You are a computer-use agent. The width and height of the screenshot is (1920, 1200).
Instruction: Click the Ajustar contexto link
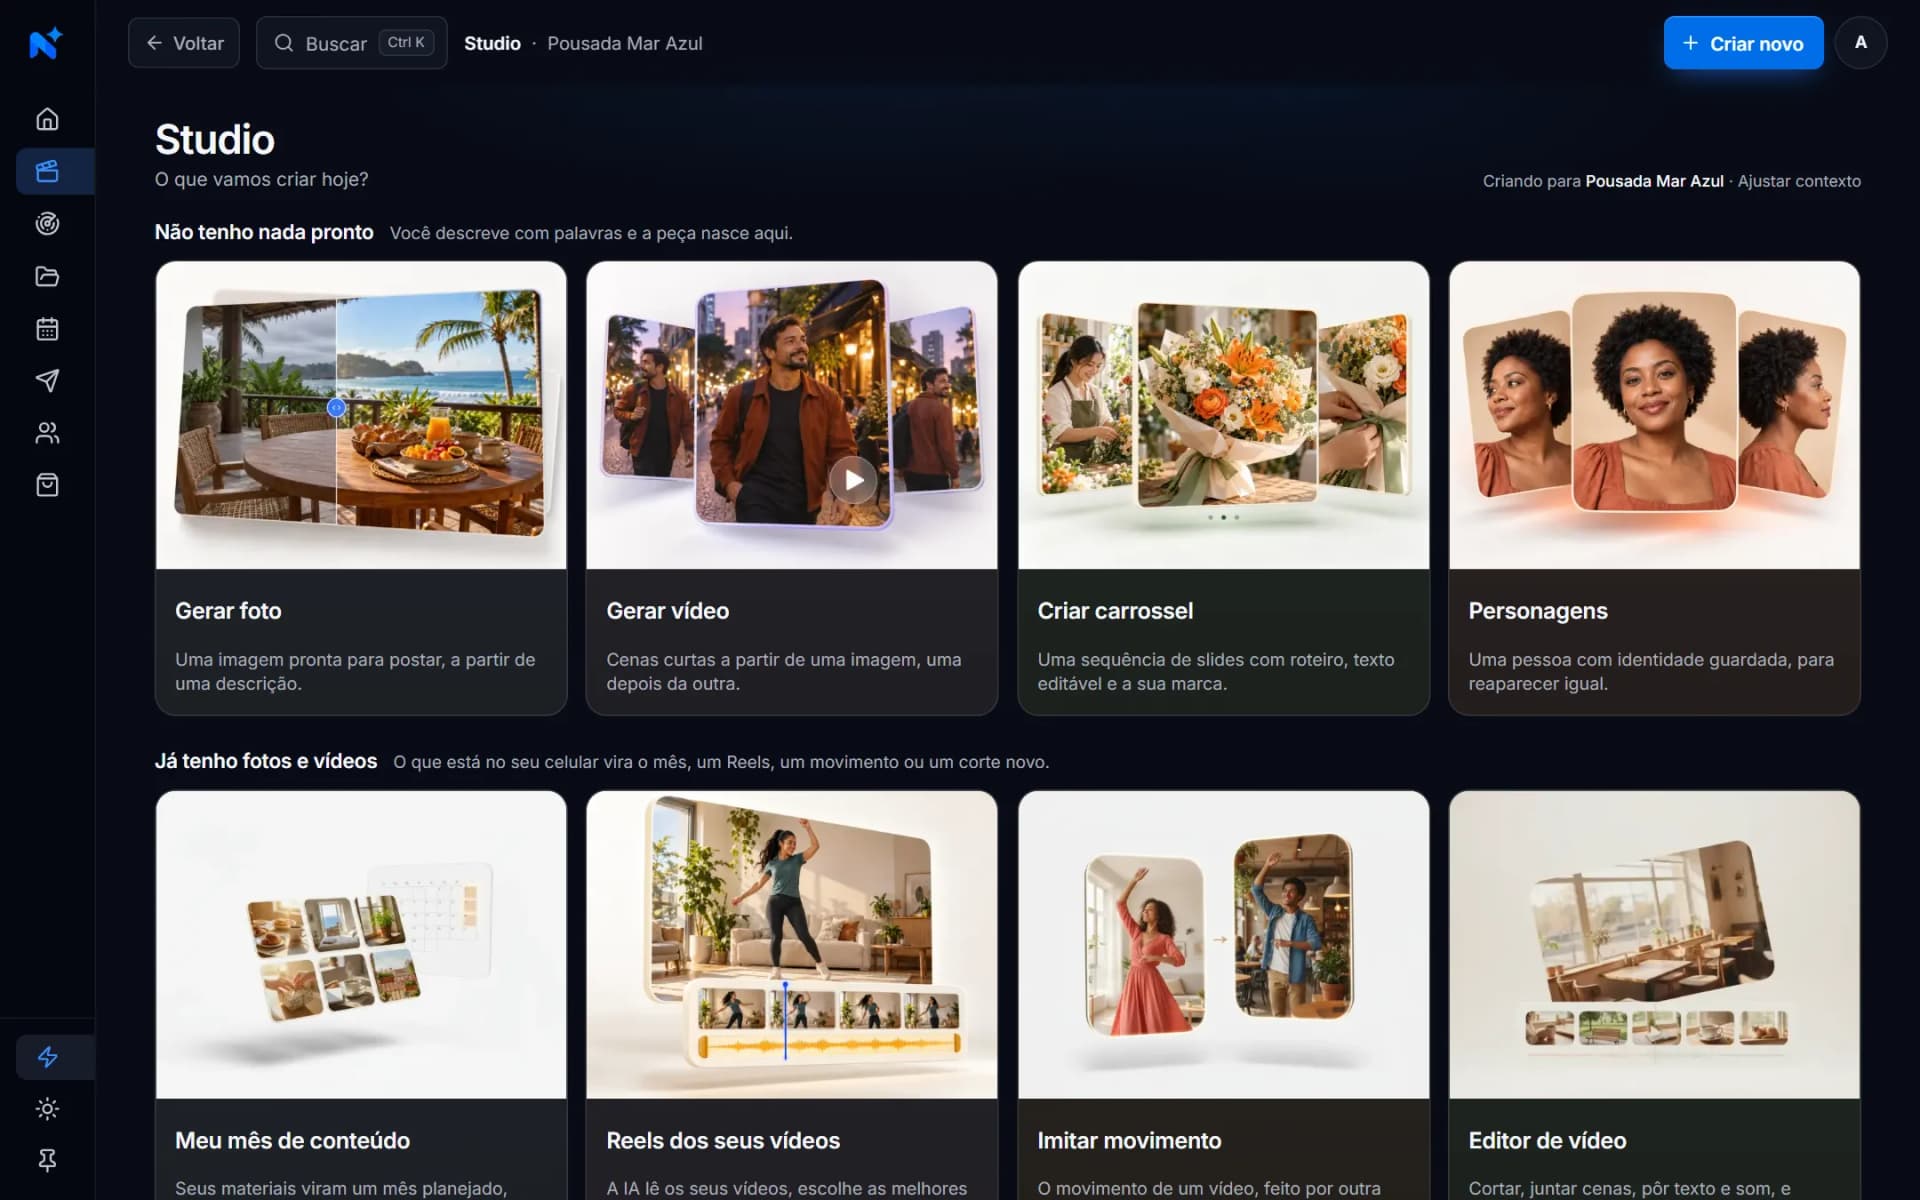[x=1799, y=181]
